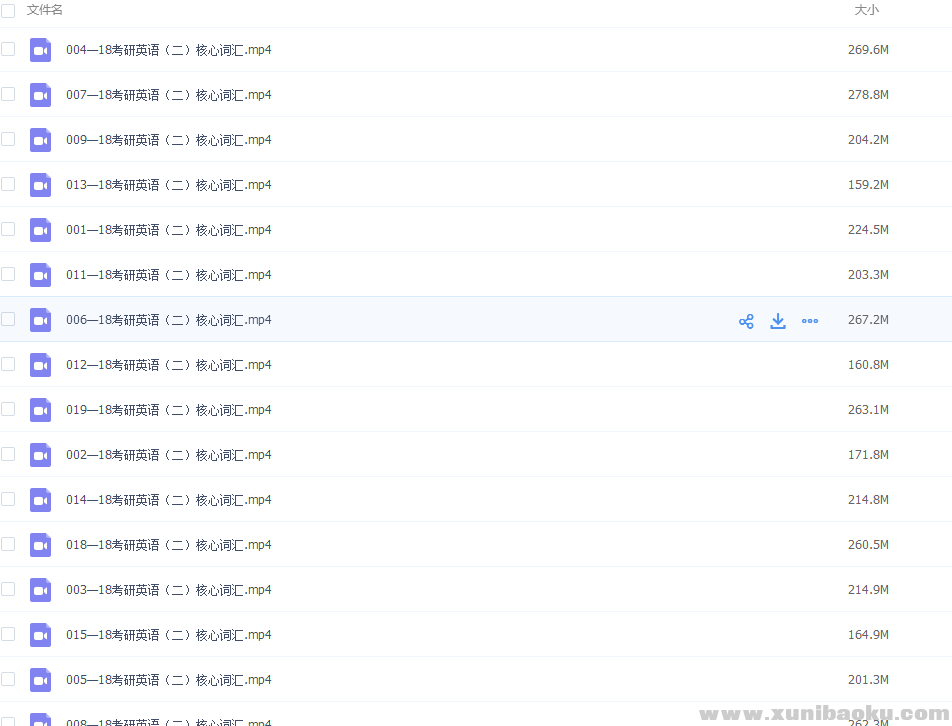The height and width of the screenshot is (726, 952).
Task: Click the video icon of file 005
Action: click(40, 680)
